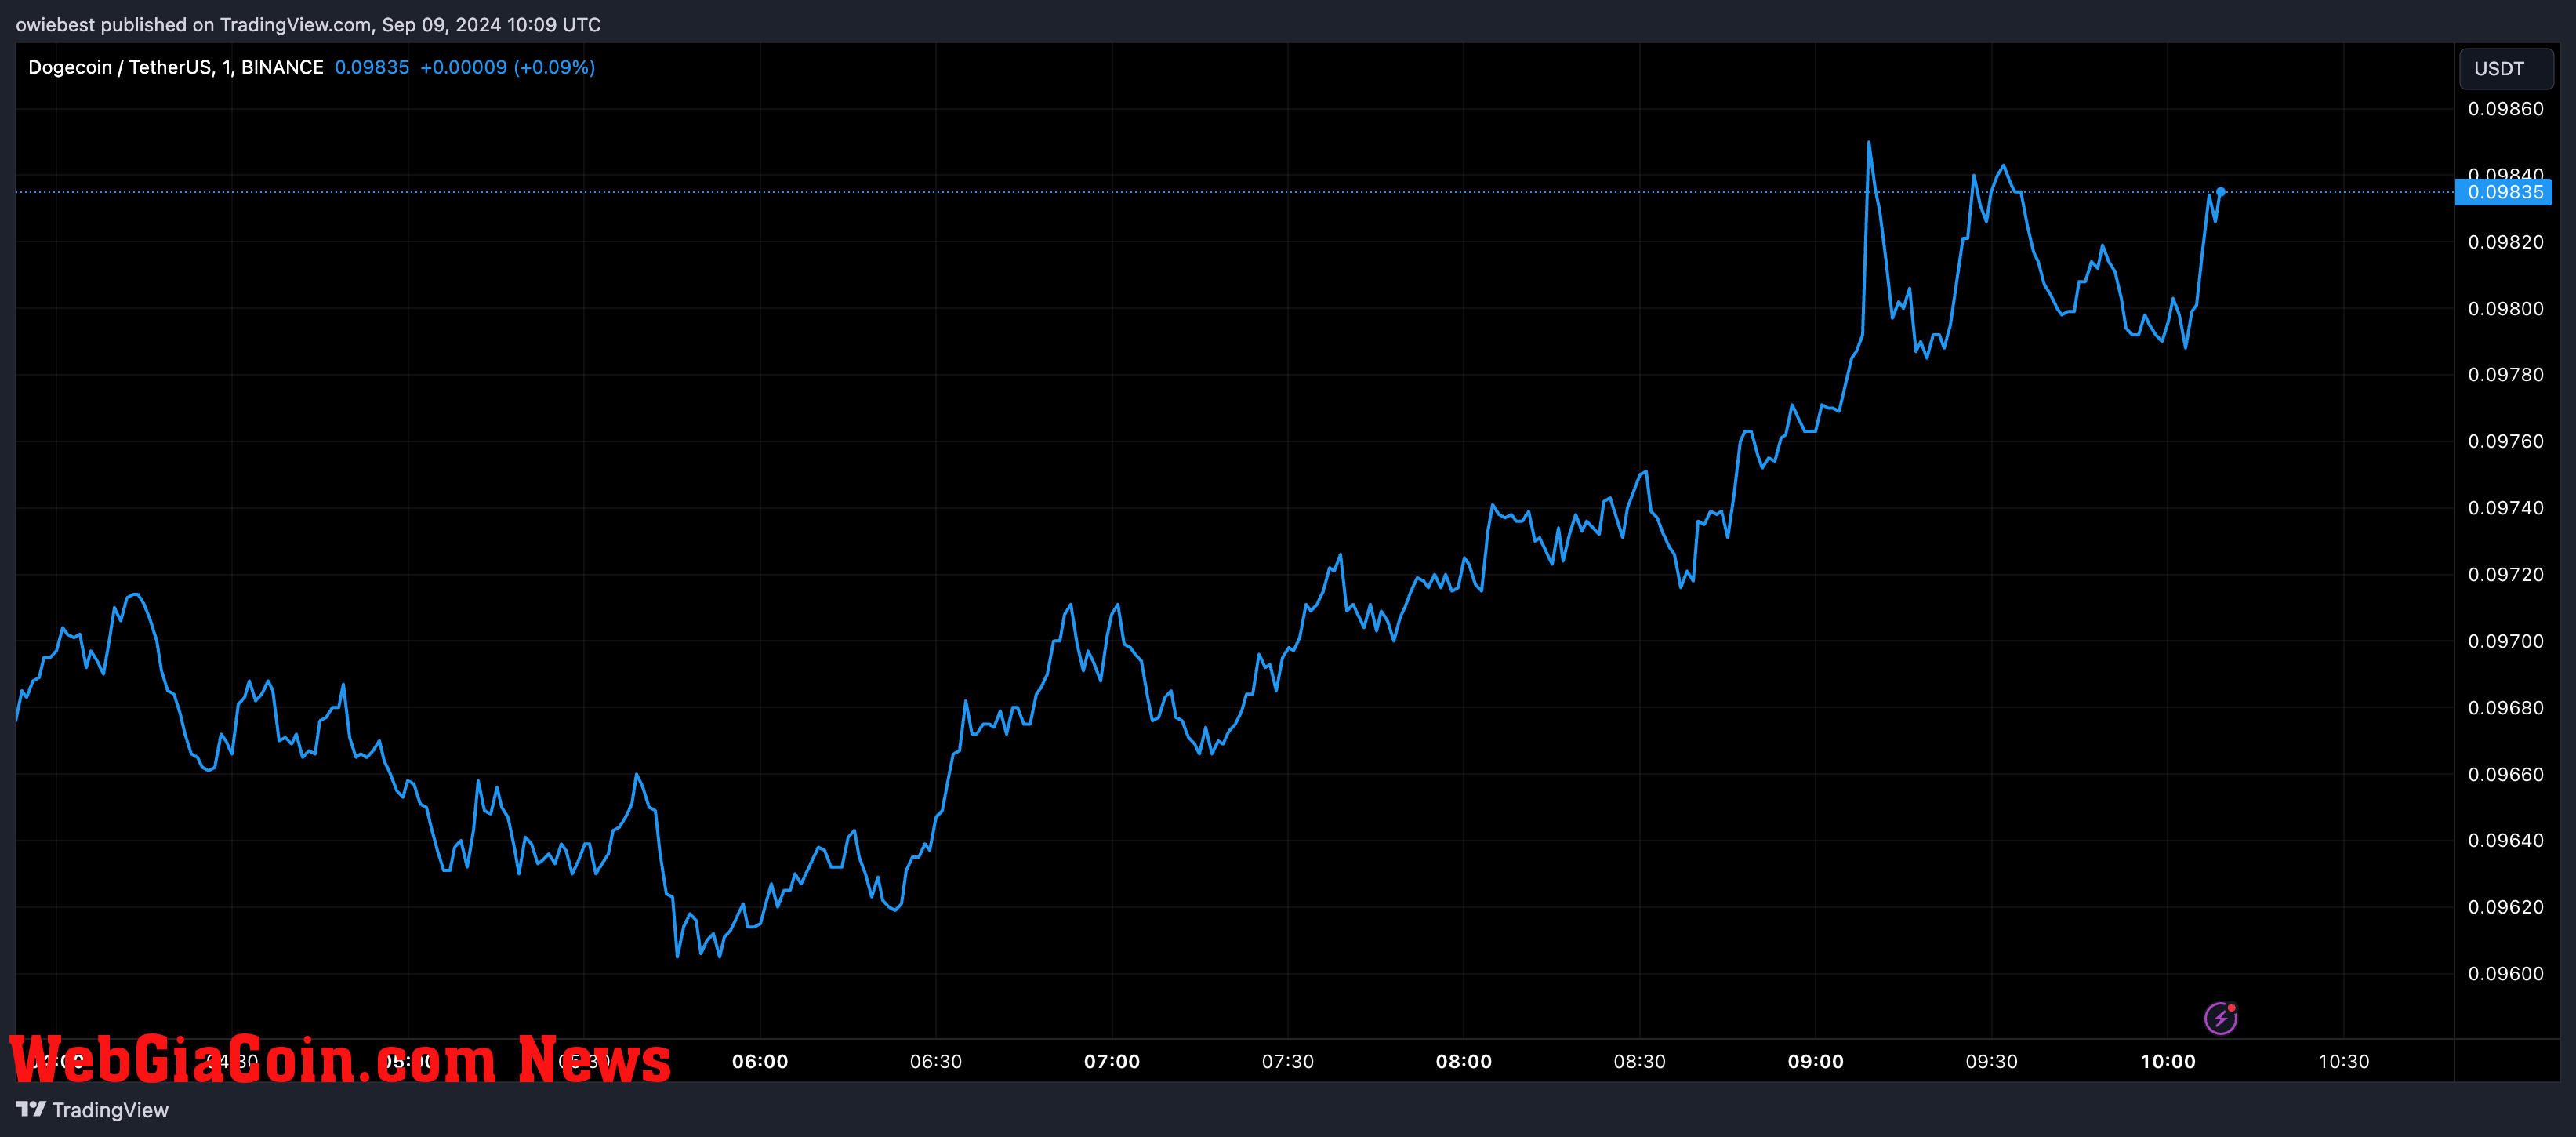2576x1137 pixels.
Task: Click the 09:30 time axis label
Action: click(x=1992, y=1061)
